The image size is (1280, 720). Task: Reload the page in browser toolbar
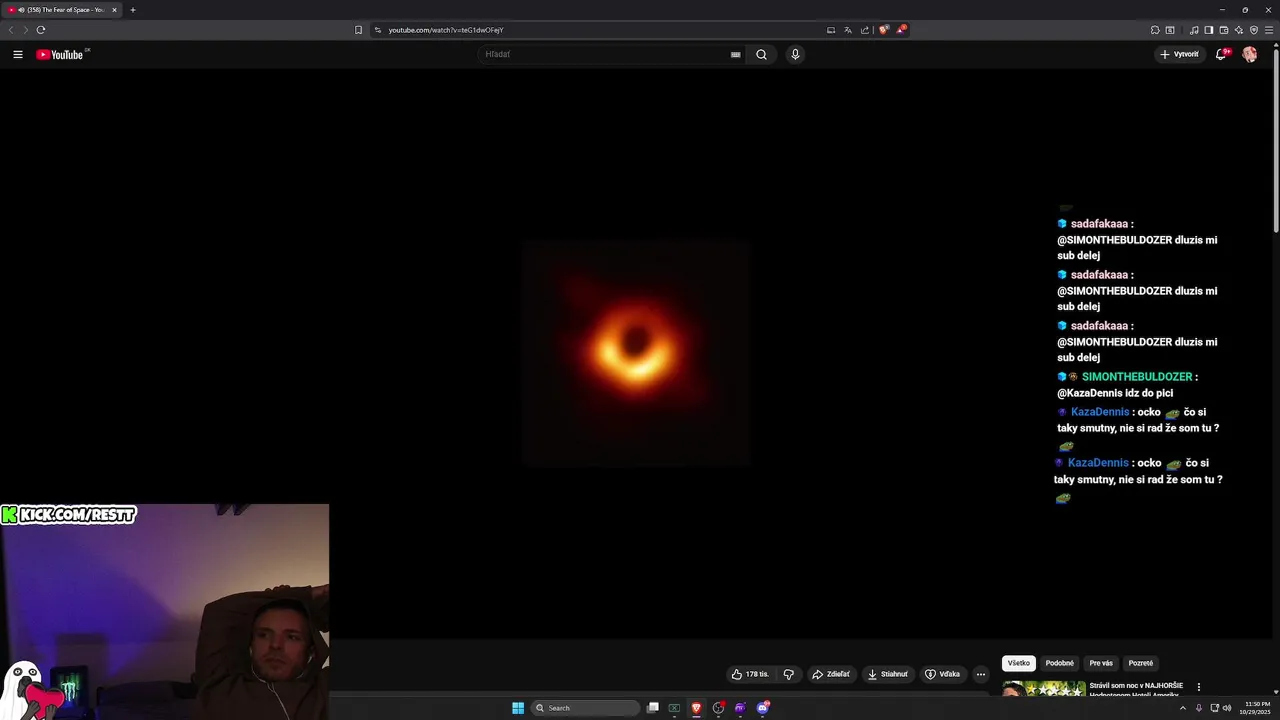coord(41,30)
